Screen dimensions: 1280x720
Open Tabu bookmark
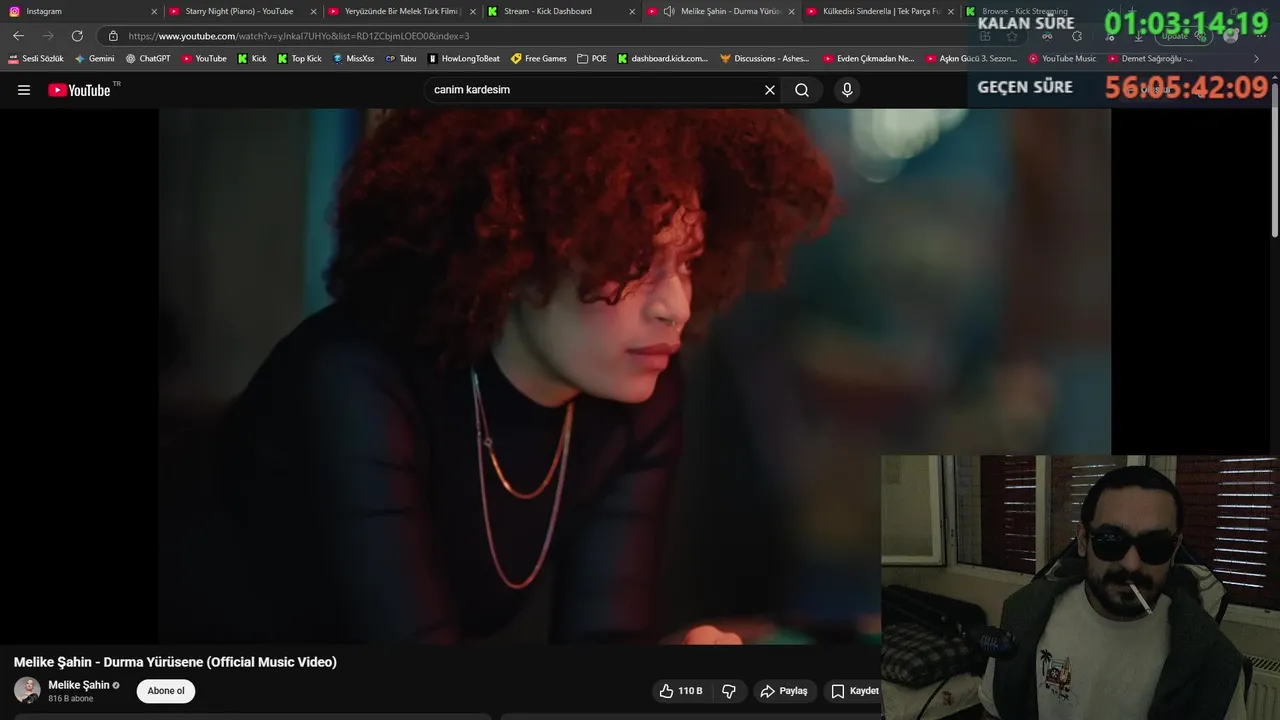tap(401, 59)
